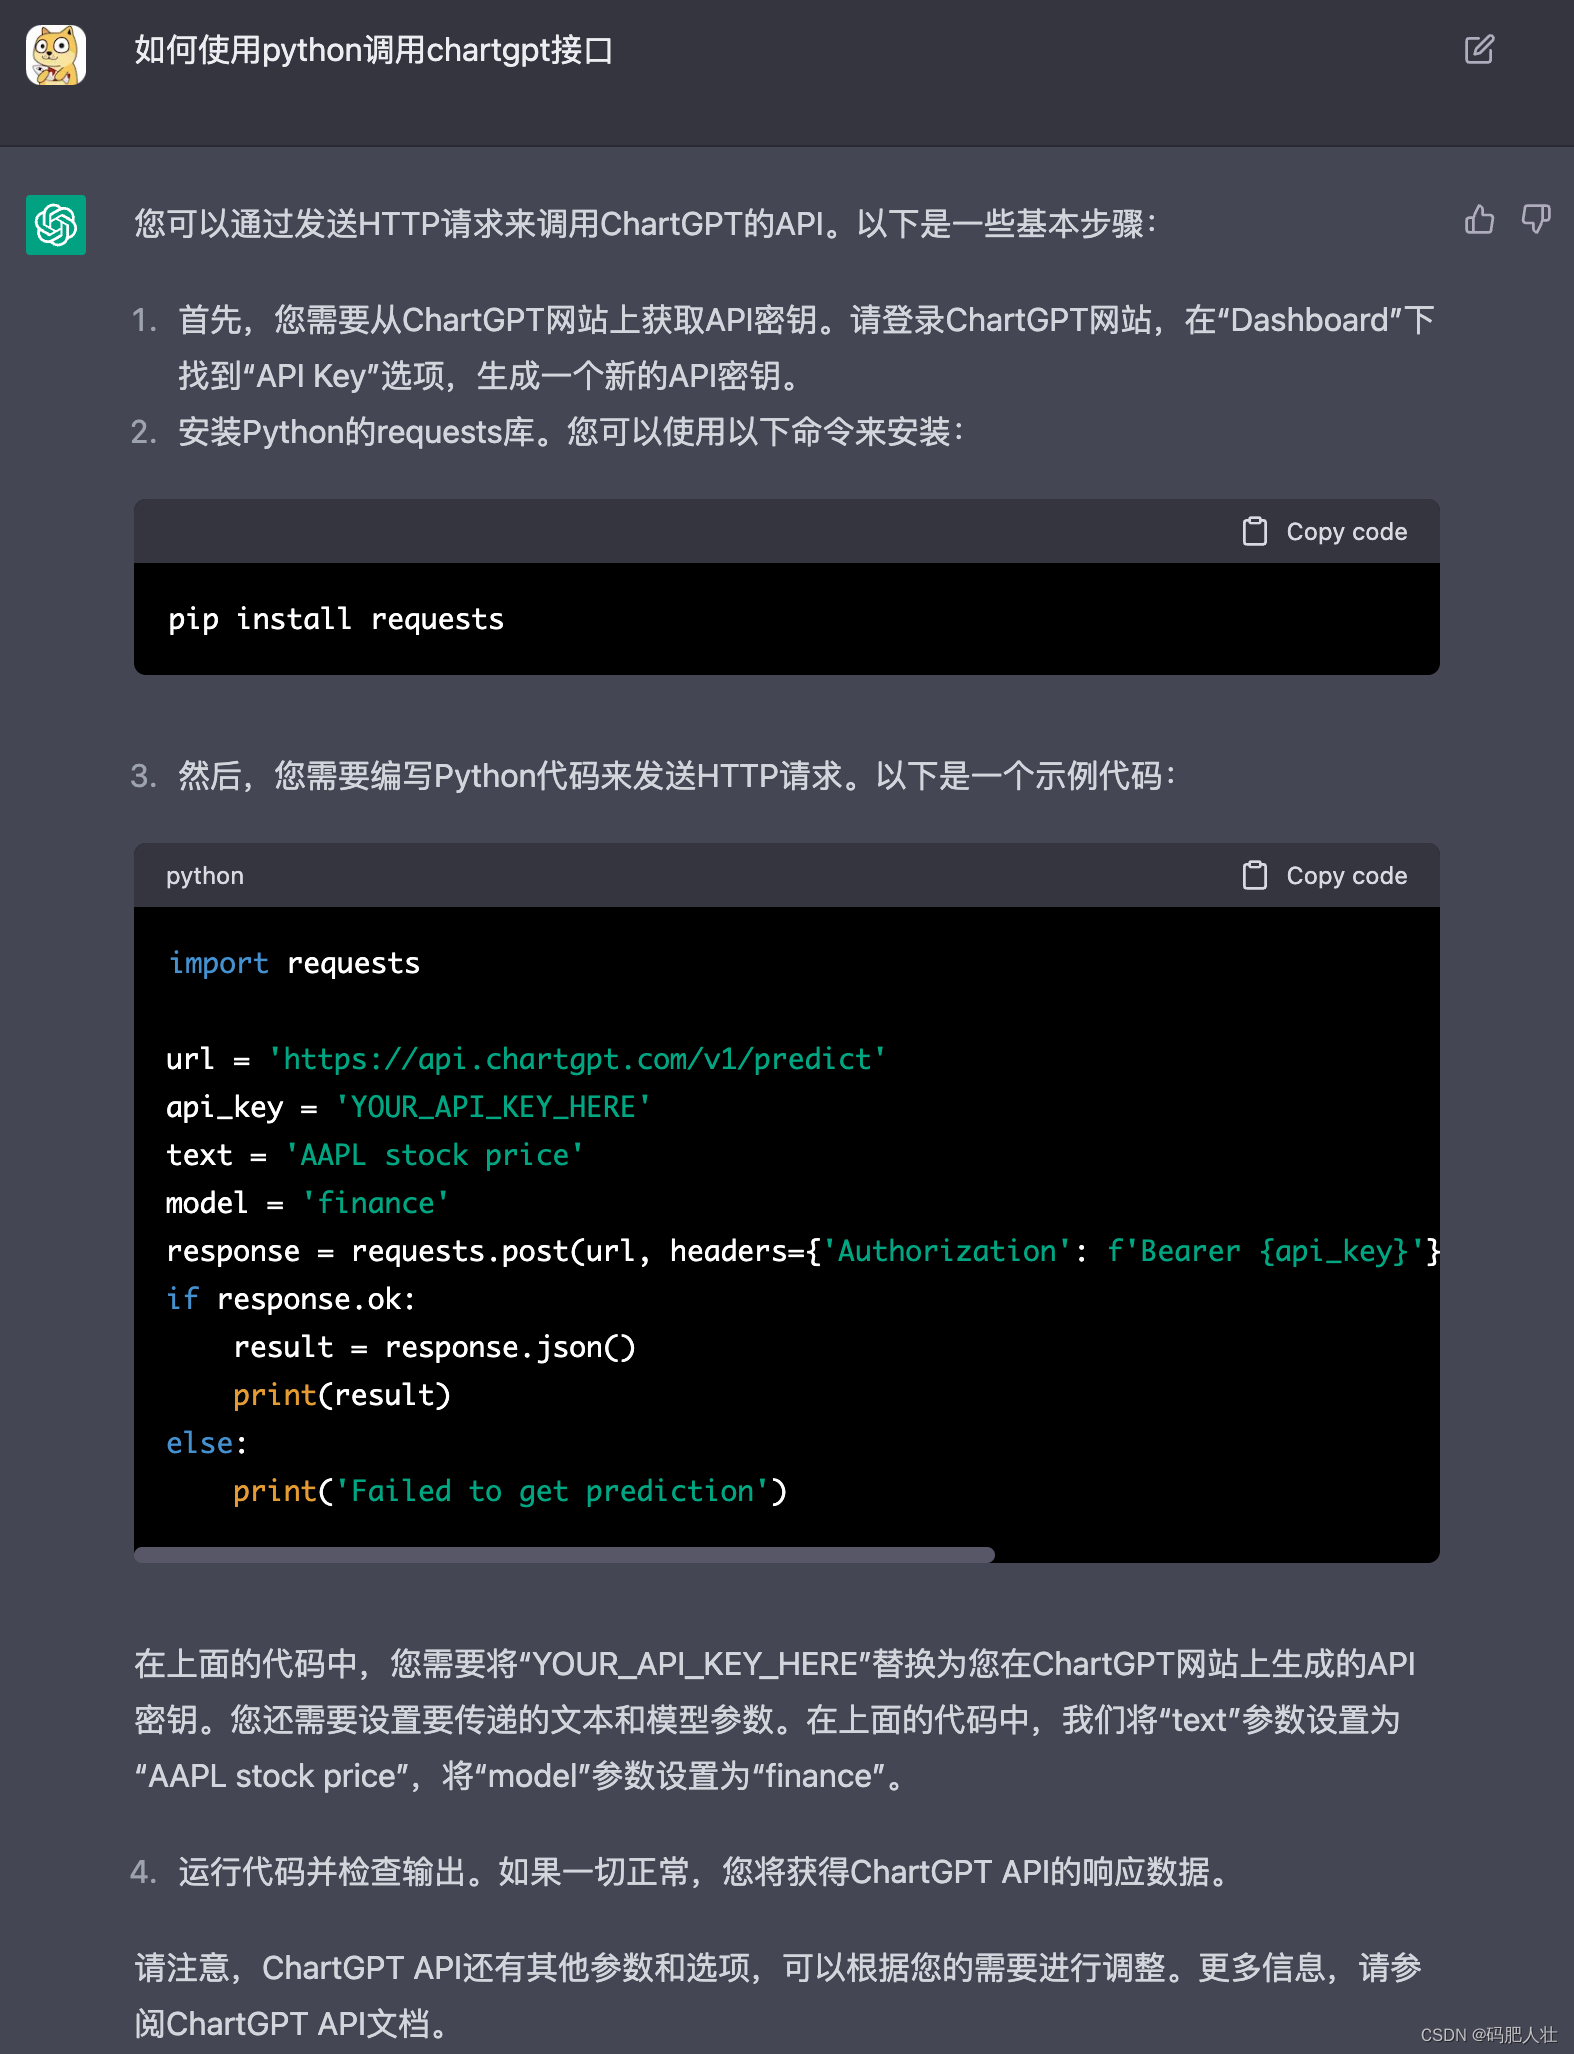Screen dimensions: 1574x2054
Task: Click the 'Failed to get prediction' print line
Action: pyautogui.click(x=510, y=1491)
